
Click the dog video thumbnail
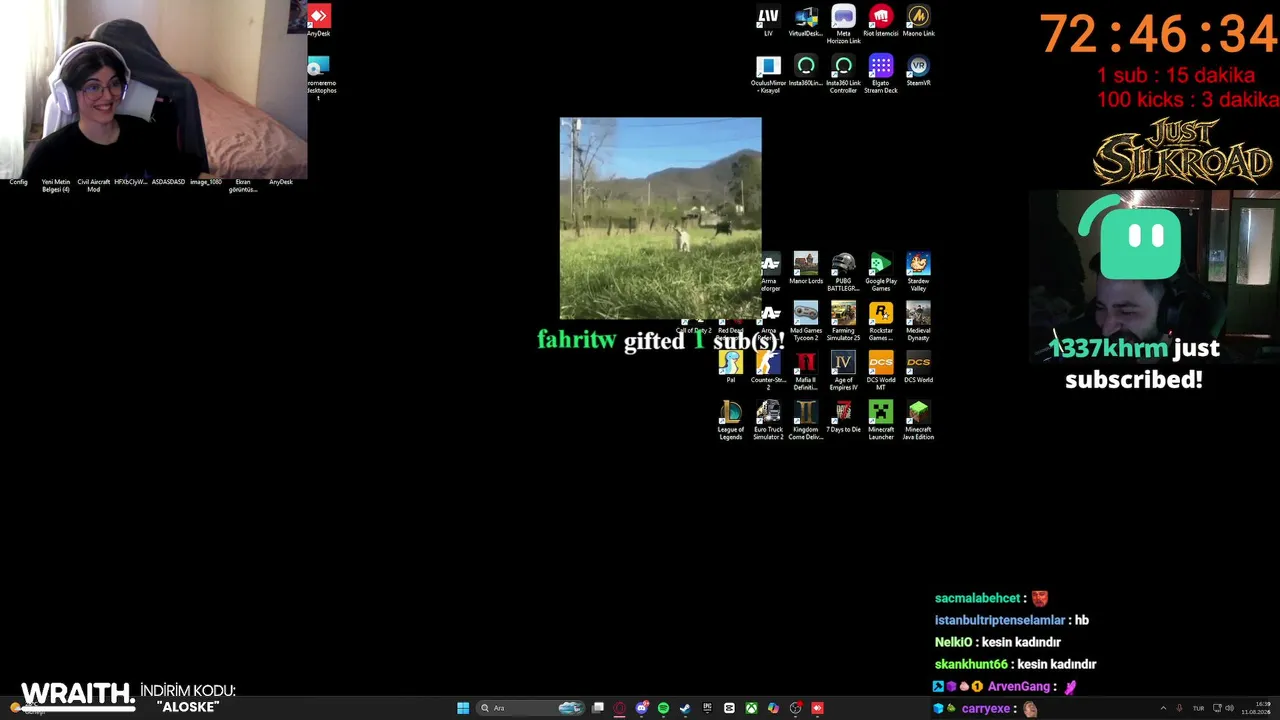point(660,218)
